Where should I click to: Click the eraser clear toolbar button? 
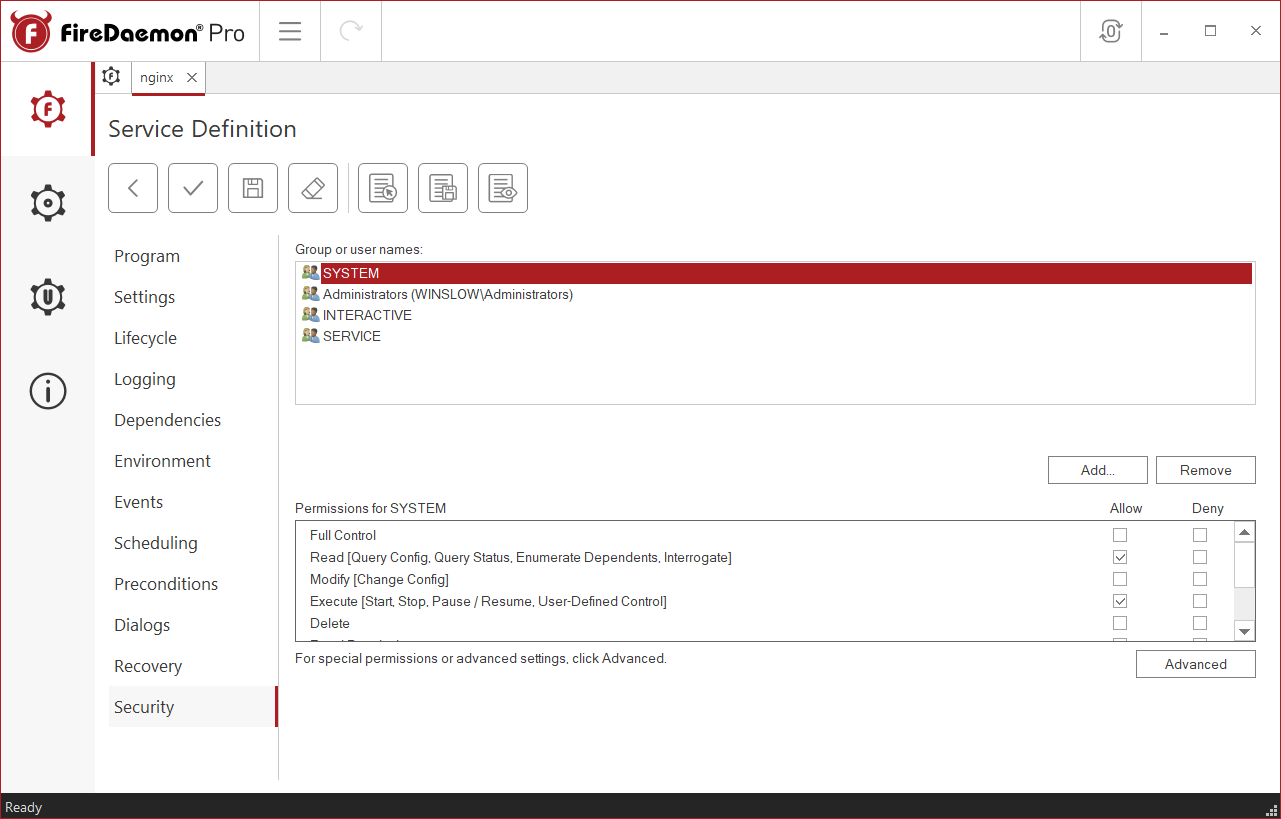[313, 188]
